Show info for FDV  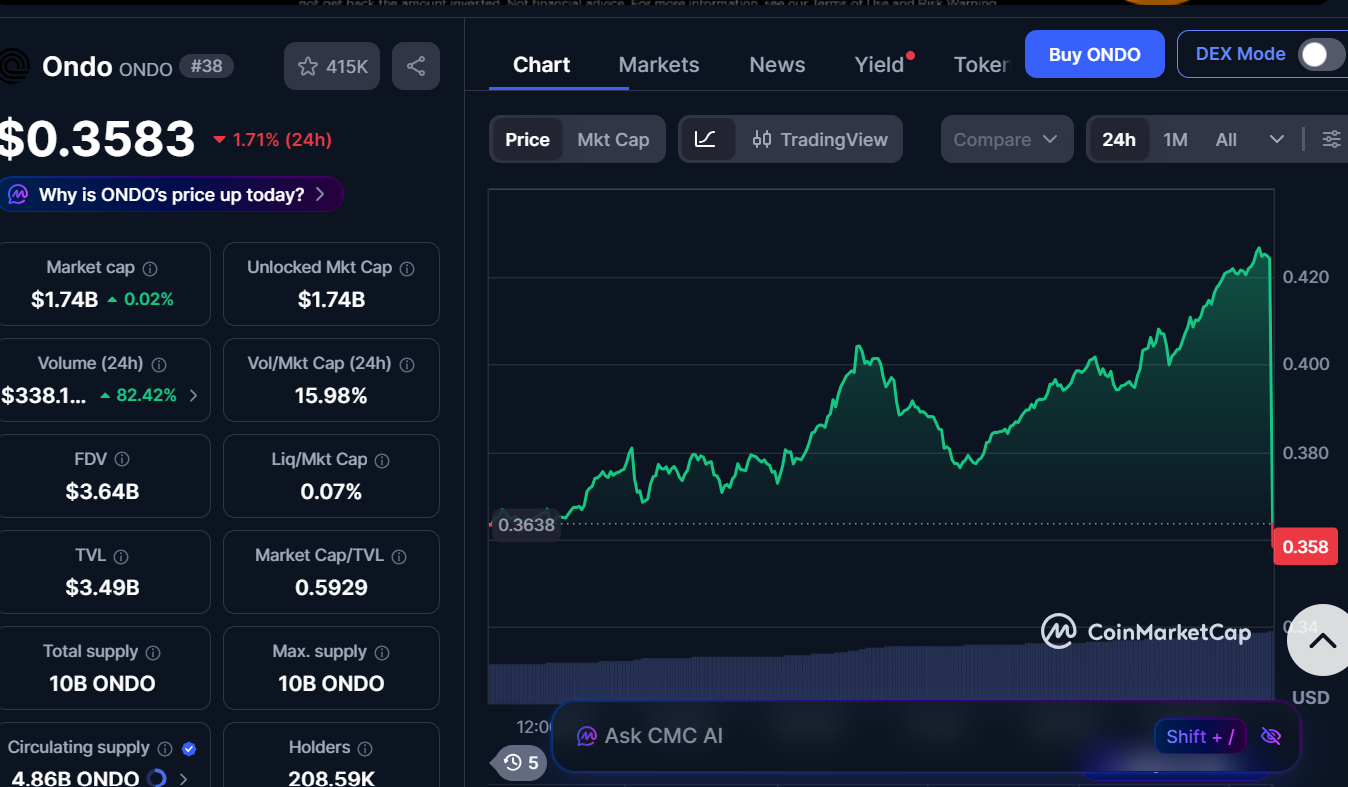122,460
